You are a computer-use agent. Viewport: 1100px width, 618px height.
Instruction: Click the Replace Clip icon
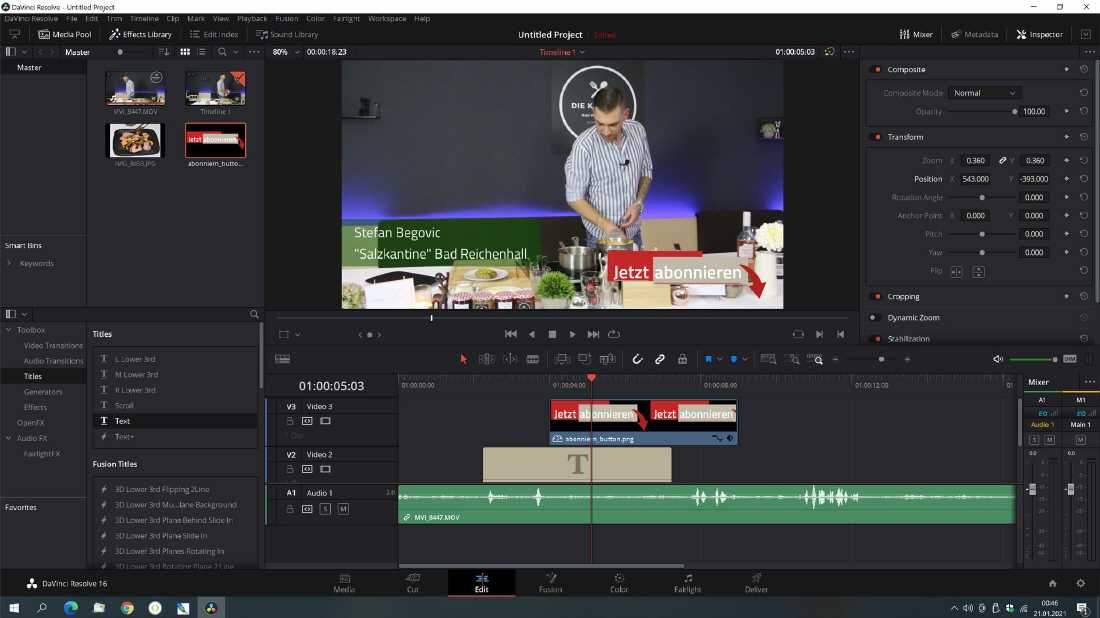pos(608,359)
